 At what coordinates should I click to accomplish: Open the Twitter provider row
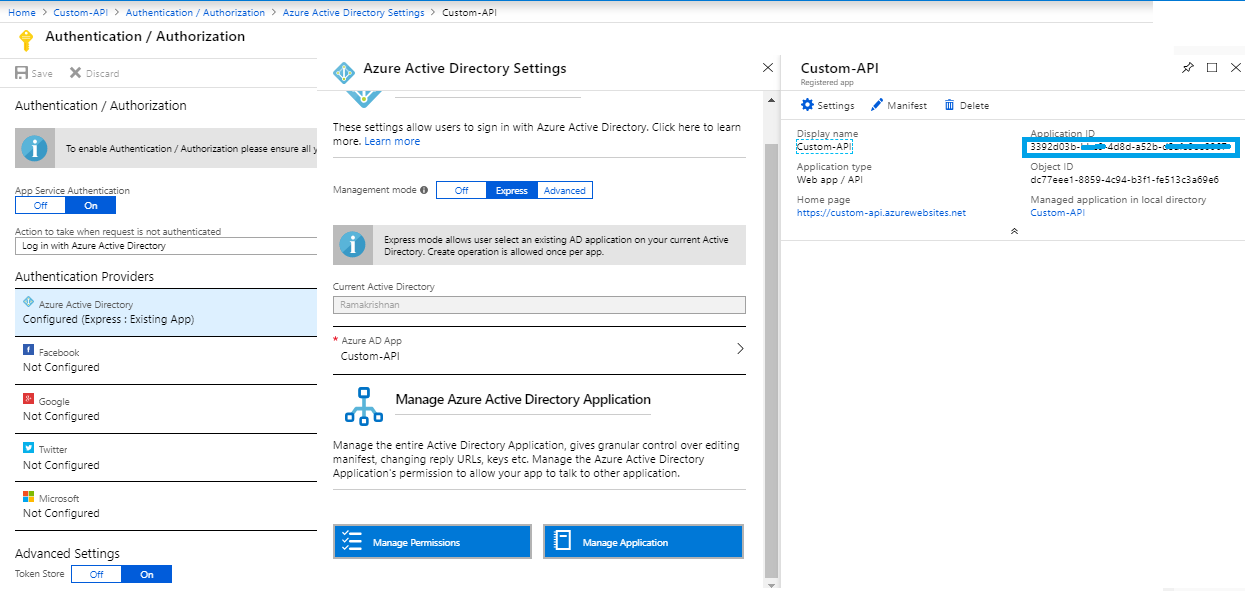click(166, 458)
